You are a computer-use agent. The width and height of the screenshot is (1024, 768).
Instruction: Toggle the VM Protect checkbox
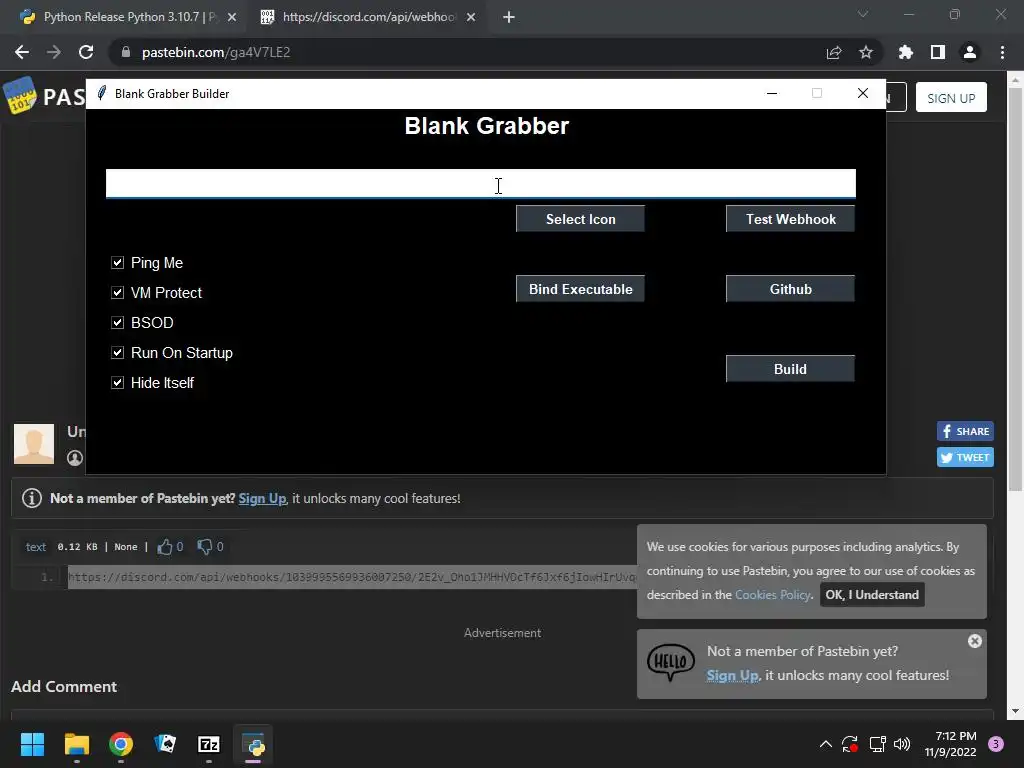pyautogui.click(x=118, y=293)
